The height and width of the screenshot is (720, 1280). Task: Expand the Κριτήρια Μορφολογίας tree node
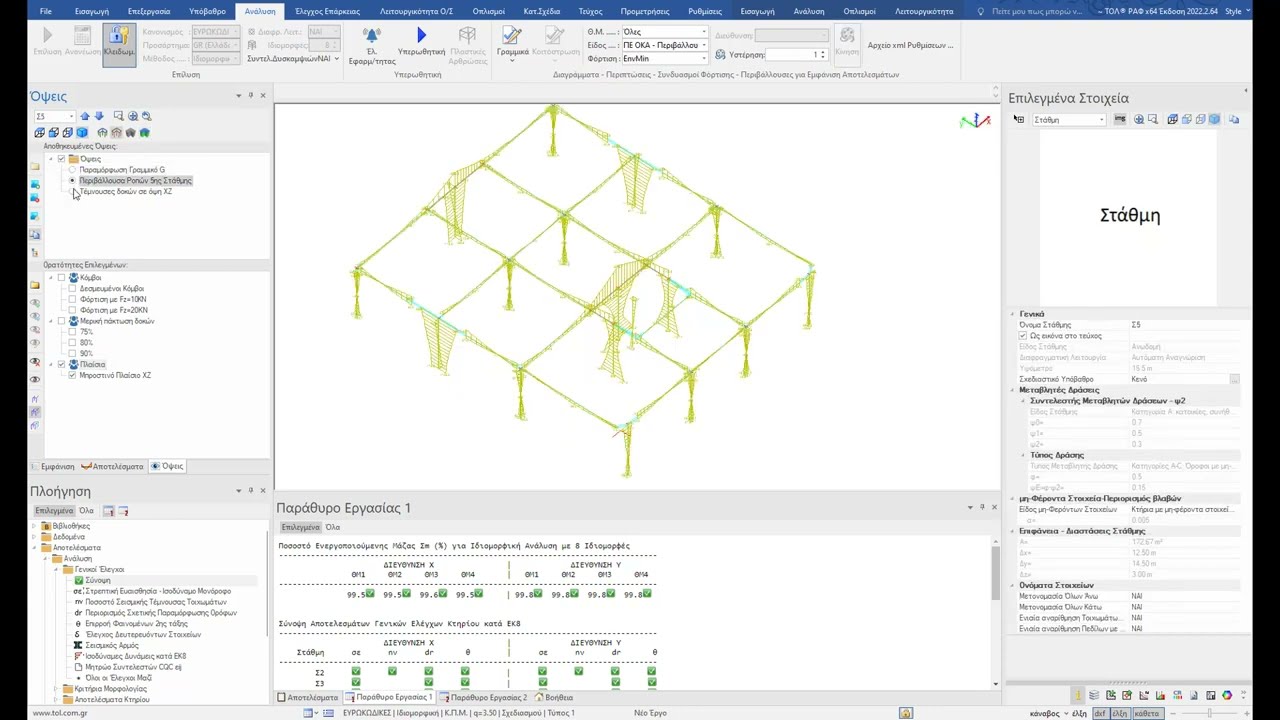[x=56, y=689]
